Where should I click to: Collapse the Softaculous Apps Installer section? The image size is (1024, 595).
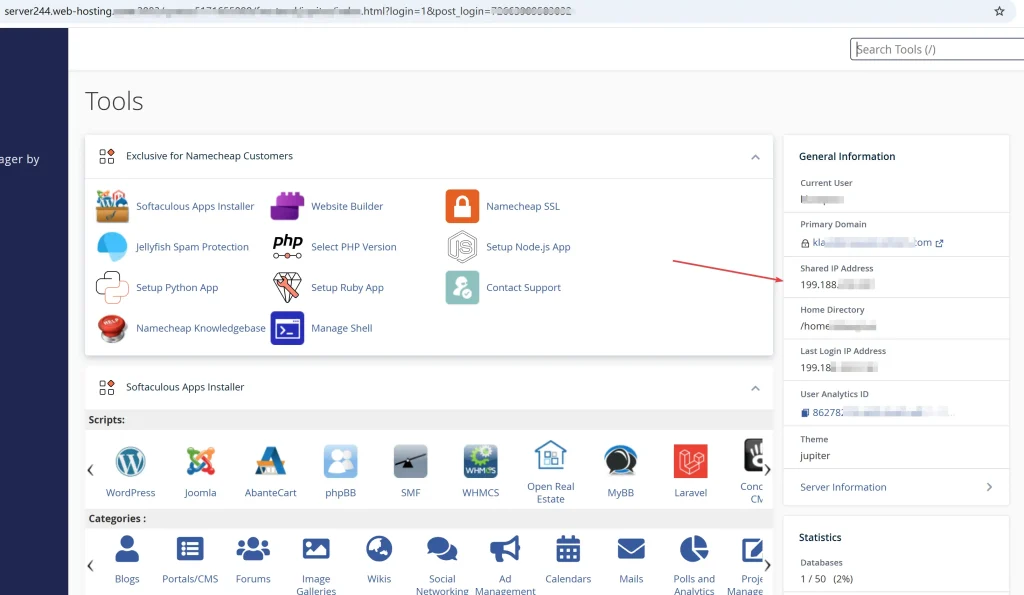click(x=755, y=389)
